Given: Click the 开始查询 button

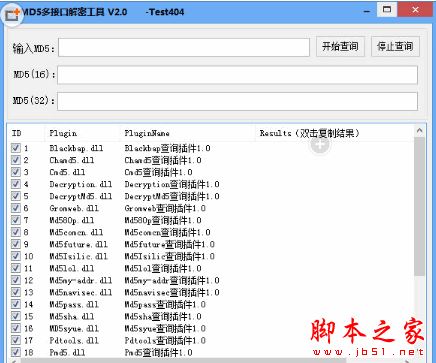Looking at the screenshot, I should click(340, 46).
